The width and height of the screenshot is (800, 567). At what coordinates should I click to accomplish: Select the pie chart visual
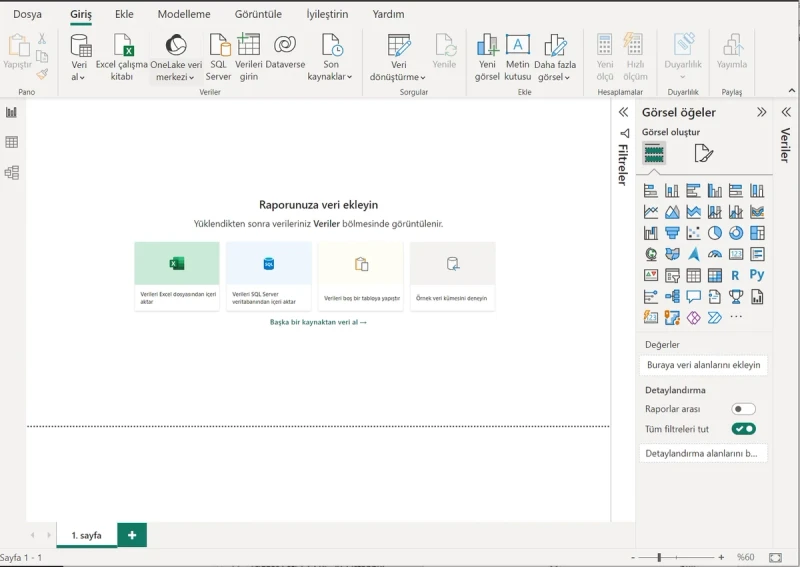point(714,233)
